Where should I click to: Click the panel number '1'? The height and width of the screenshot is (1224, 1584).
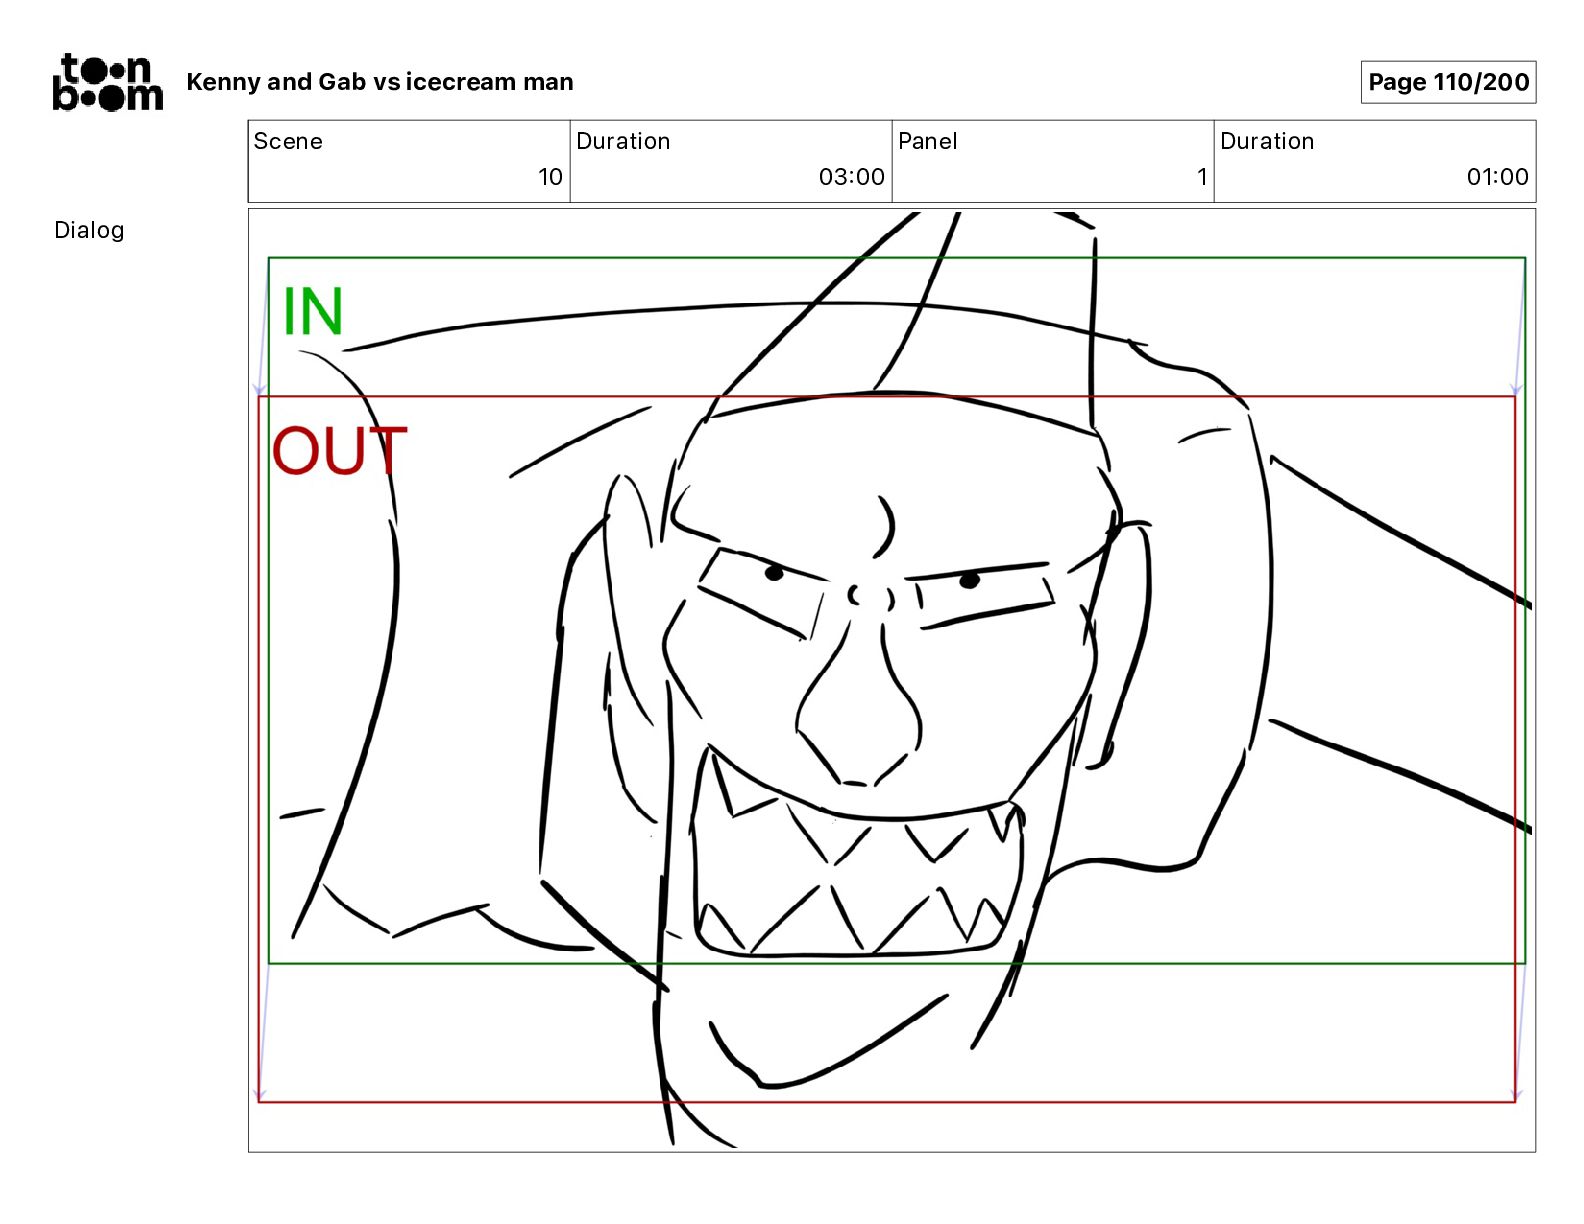[x=1202, y=177]
